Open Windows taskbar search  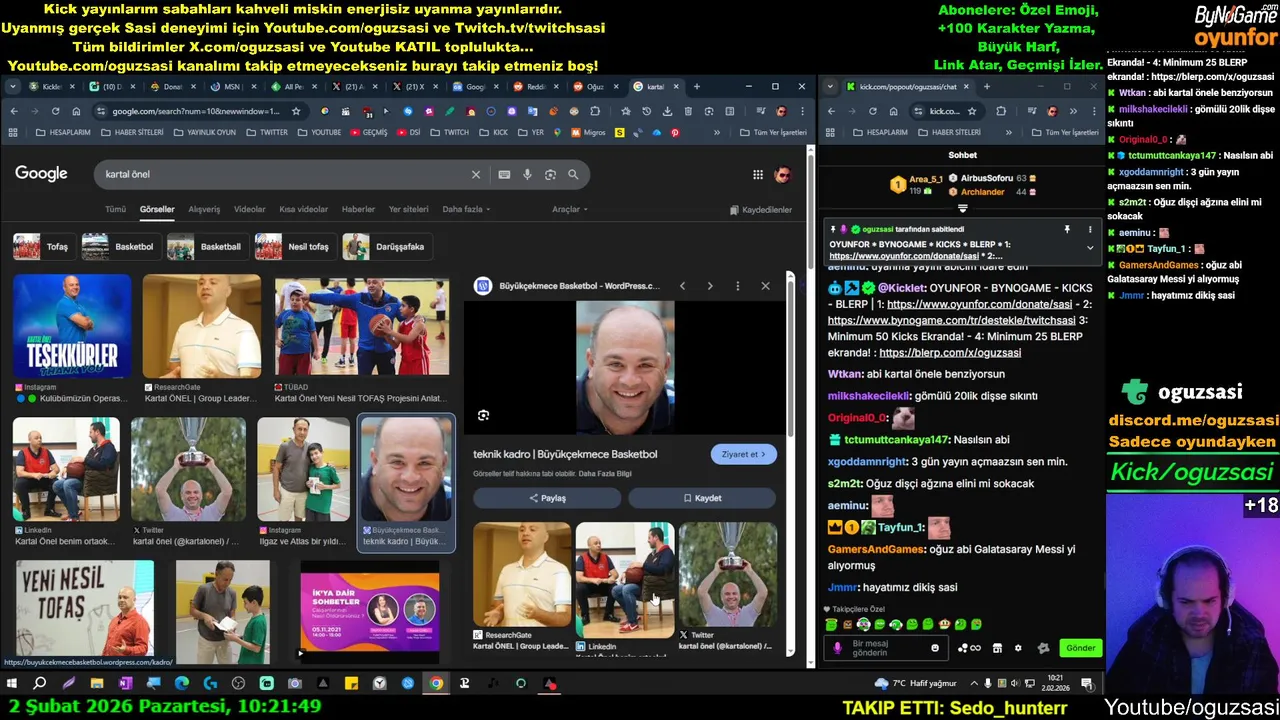[40, 684]
